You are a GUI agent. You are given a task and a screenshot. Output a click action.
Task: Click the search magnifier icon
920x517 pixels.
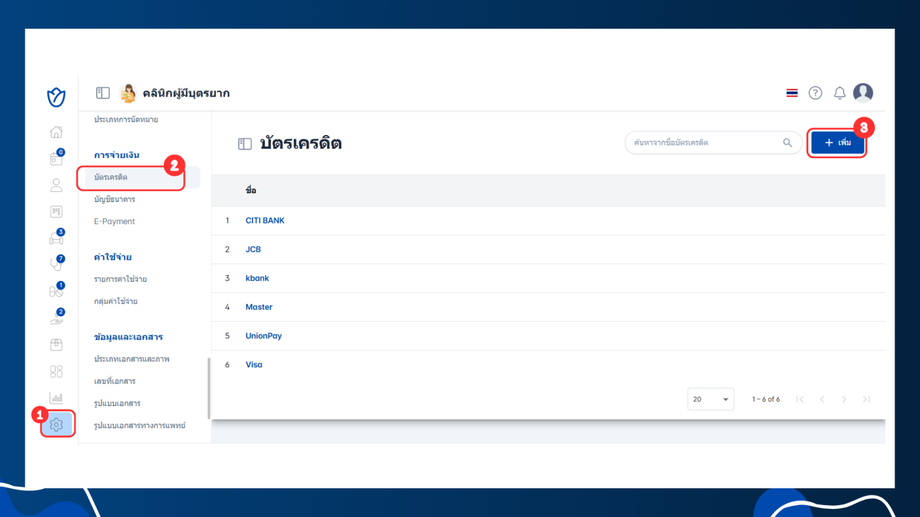point(787,143)
